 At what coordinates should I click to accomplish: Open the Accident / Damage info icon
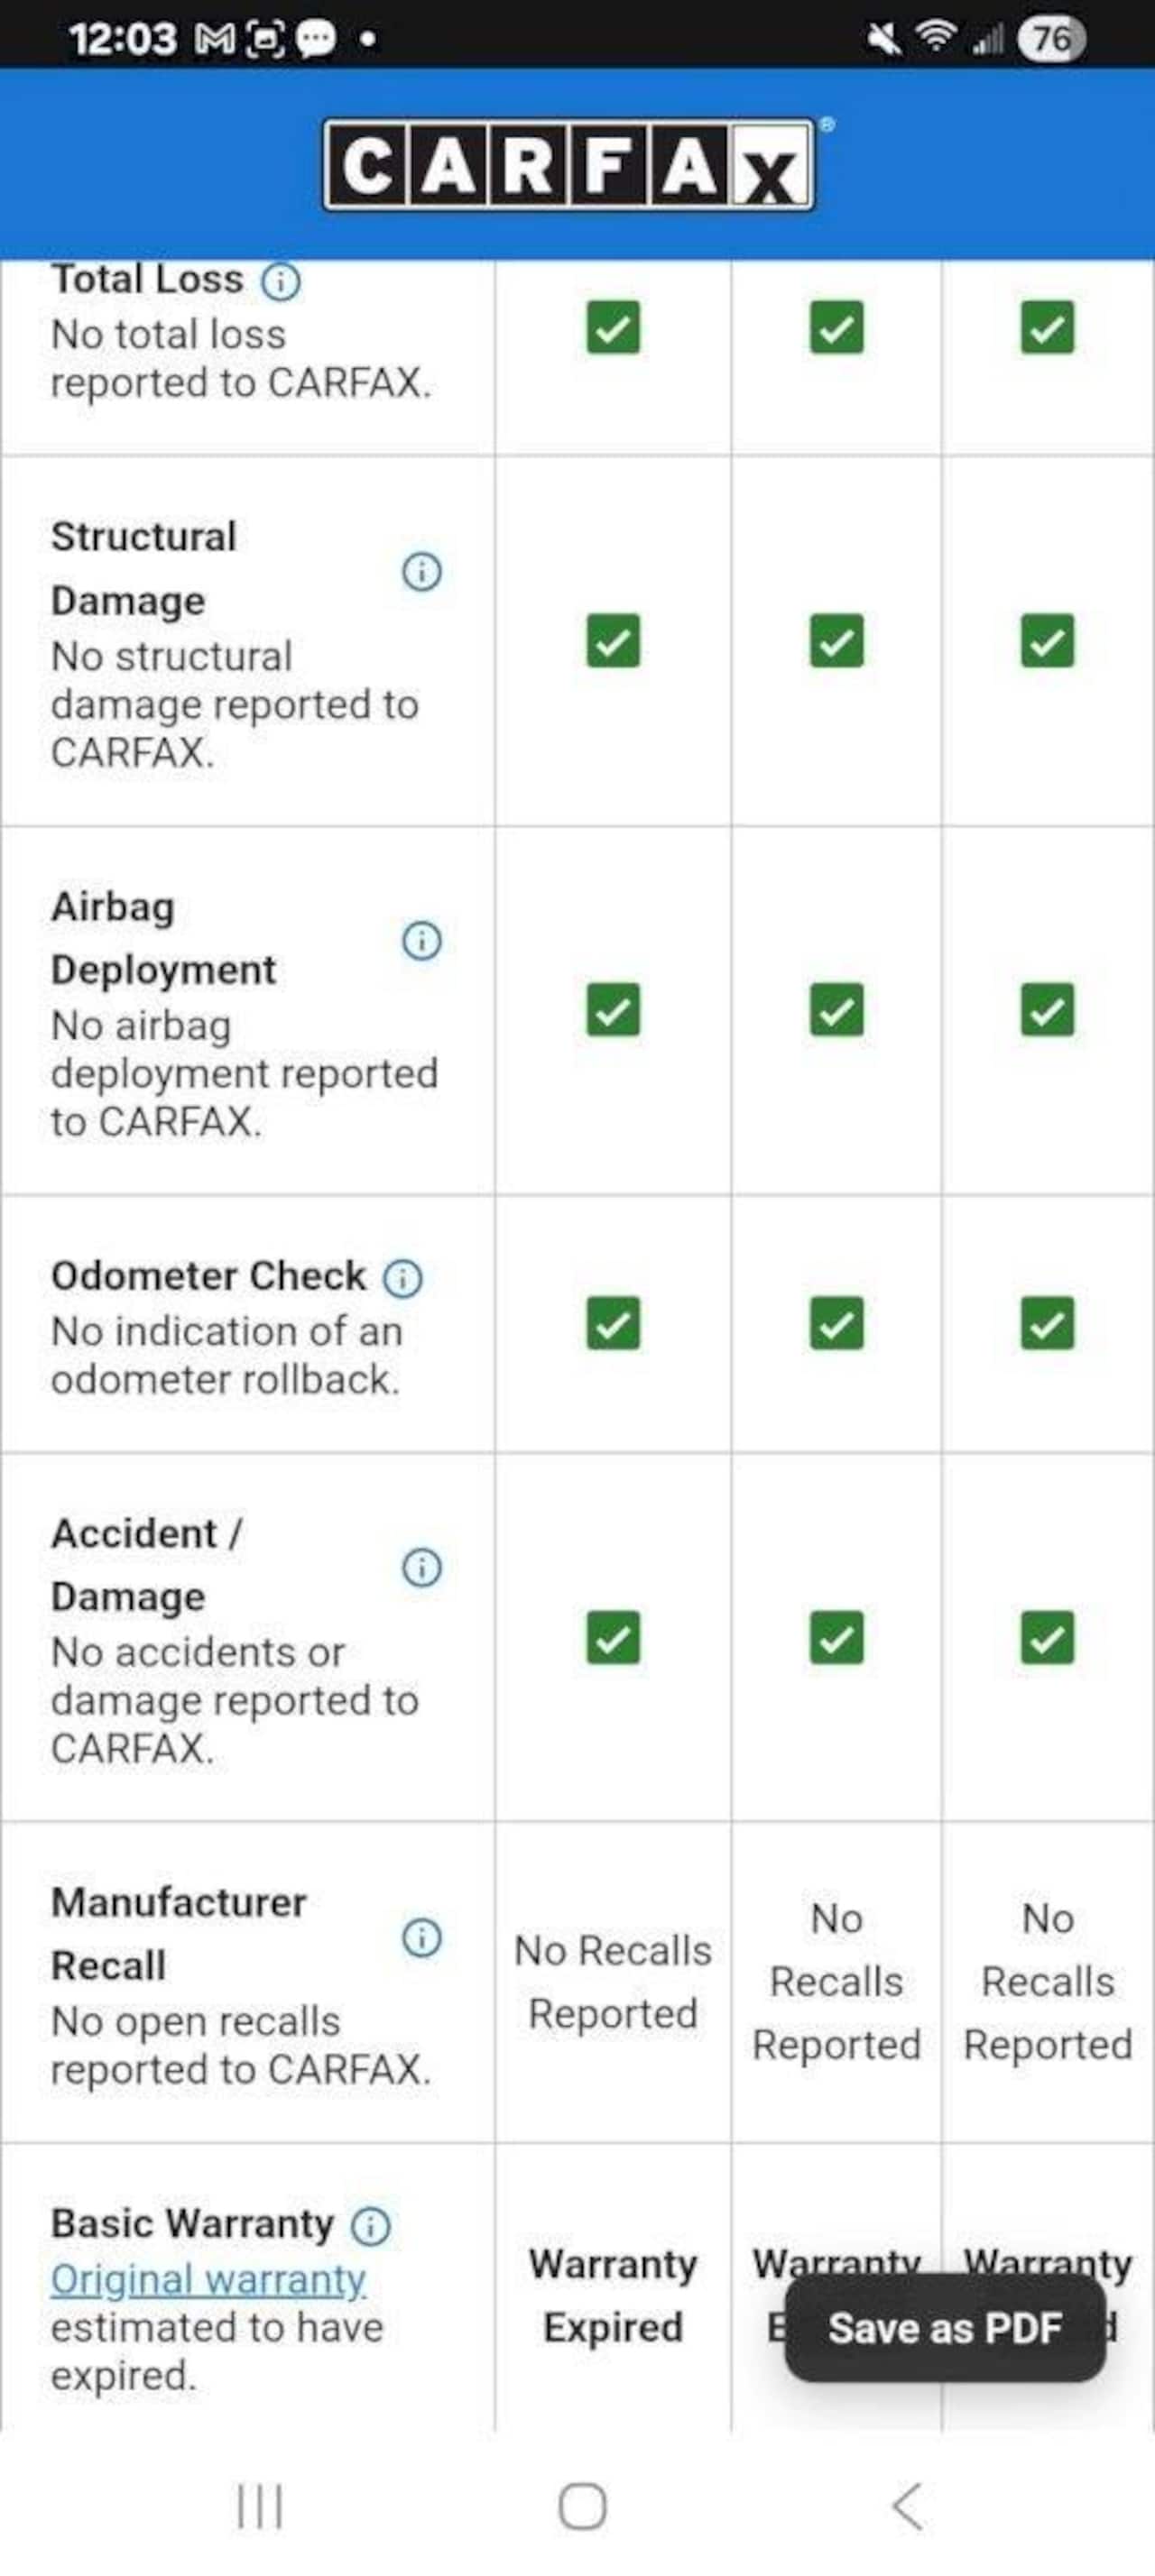click(x=421, y=1568)
